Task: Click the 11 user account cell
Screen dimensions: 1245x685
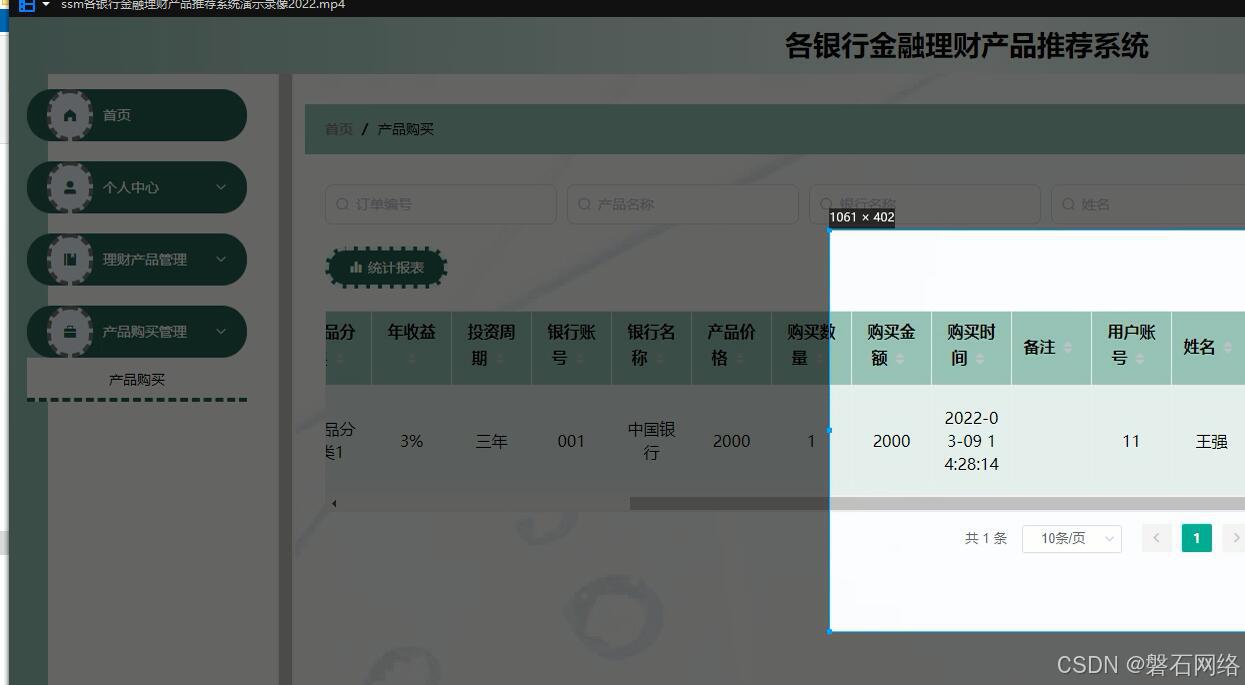Action: point(1131,441)
